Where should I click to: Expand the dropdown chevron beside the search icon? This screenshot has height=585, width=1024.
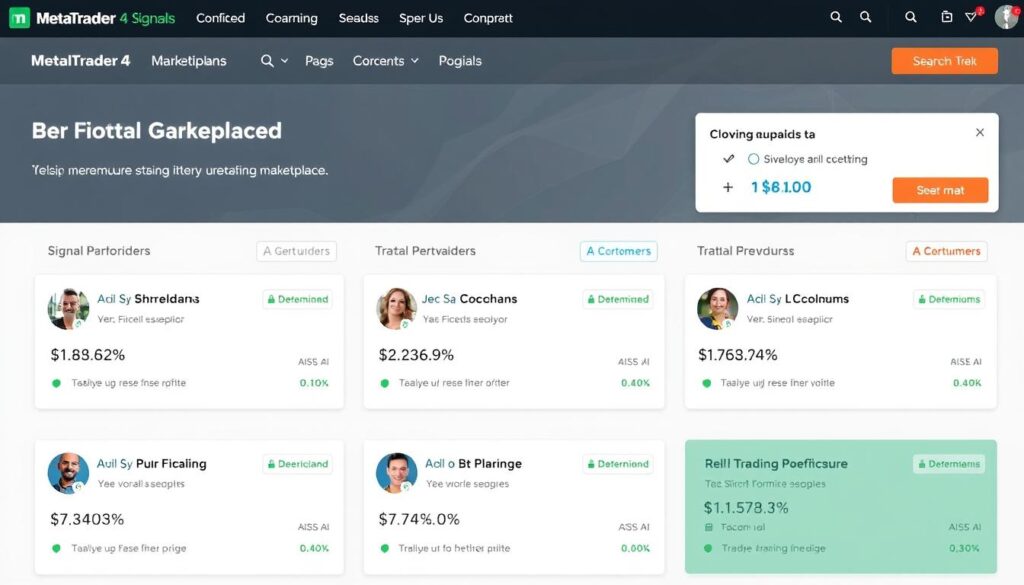(284, 61)
